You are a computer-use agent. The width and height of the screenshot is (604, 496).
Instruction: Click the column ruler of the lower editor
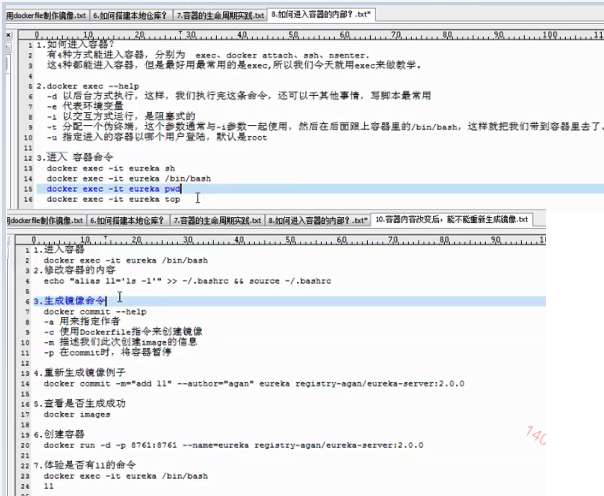280,240
